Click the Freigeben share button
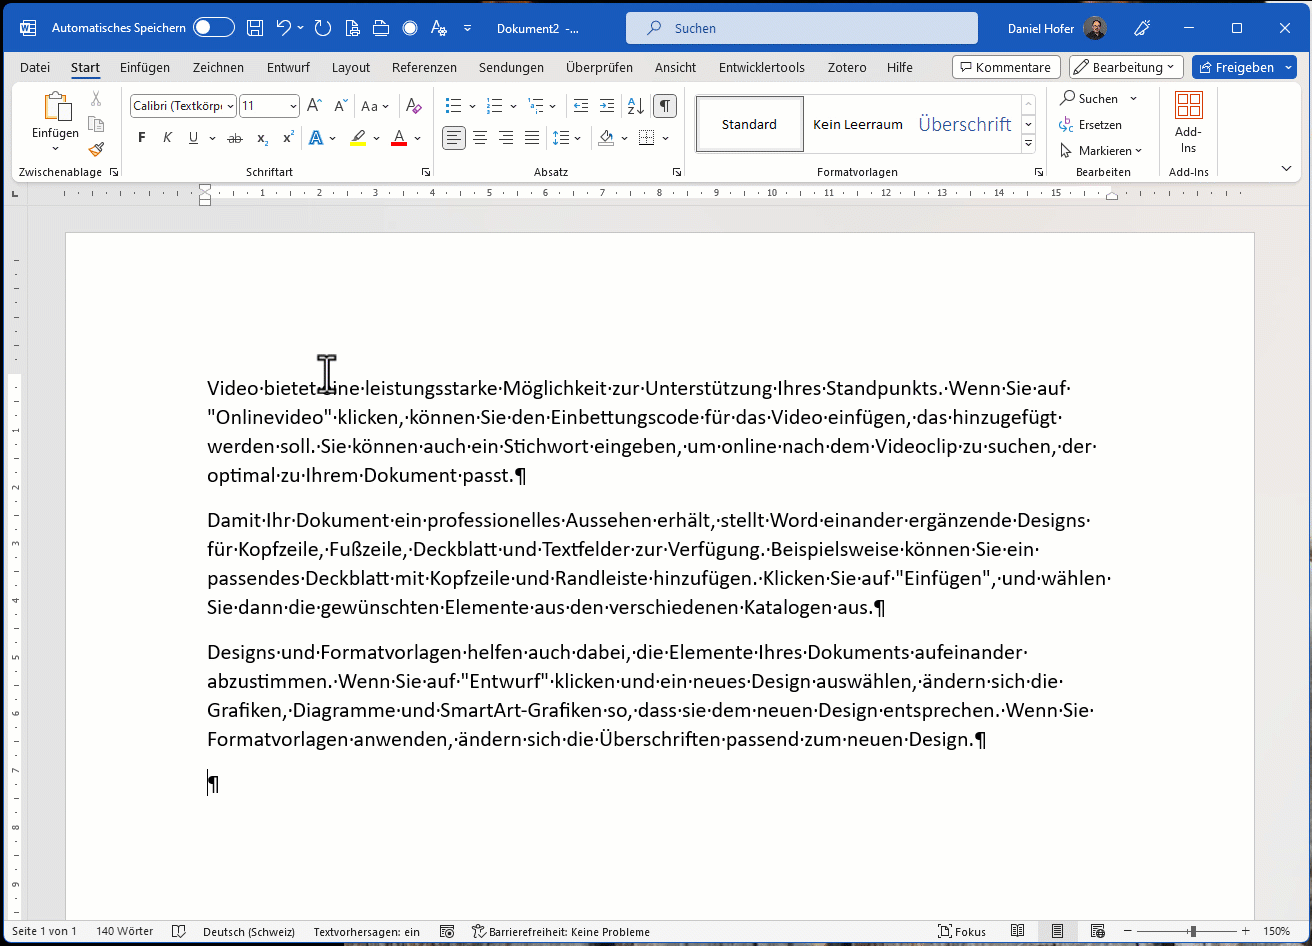The image size is (1312, 946). coord(1236,67)
